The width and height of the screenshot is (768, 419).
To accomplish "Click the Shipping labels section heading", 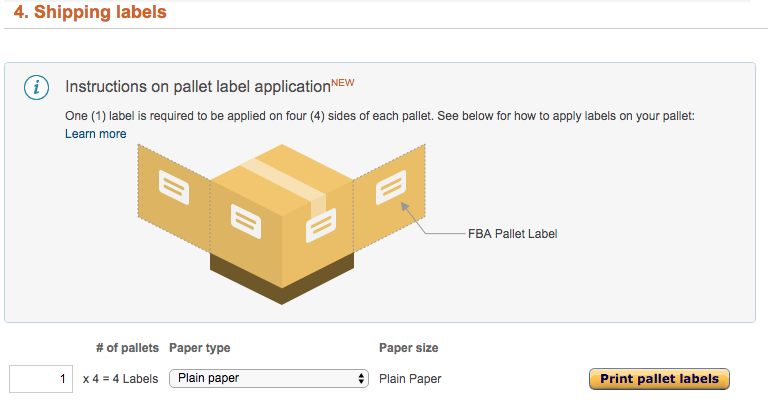I will [90, 12].
